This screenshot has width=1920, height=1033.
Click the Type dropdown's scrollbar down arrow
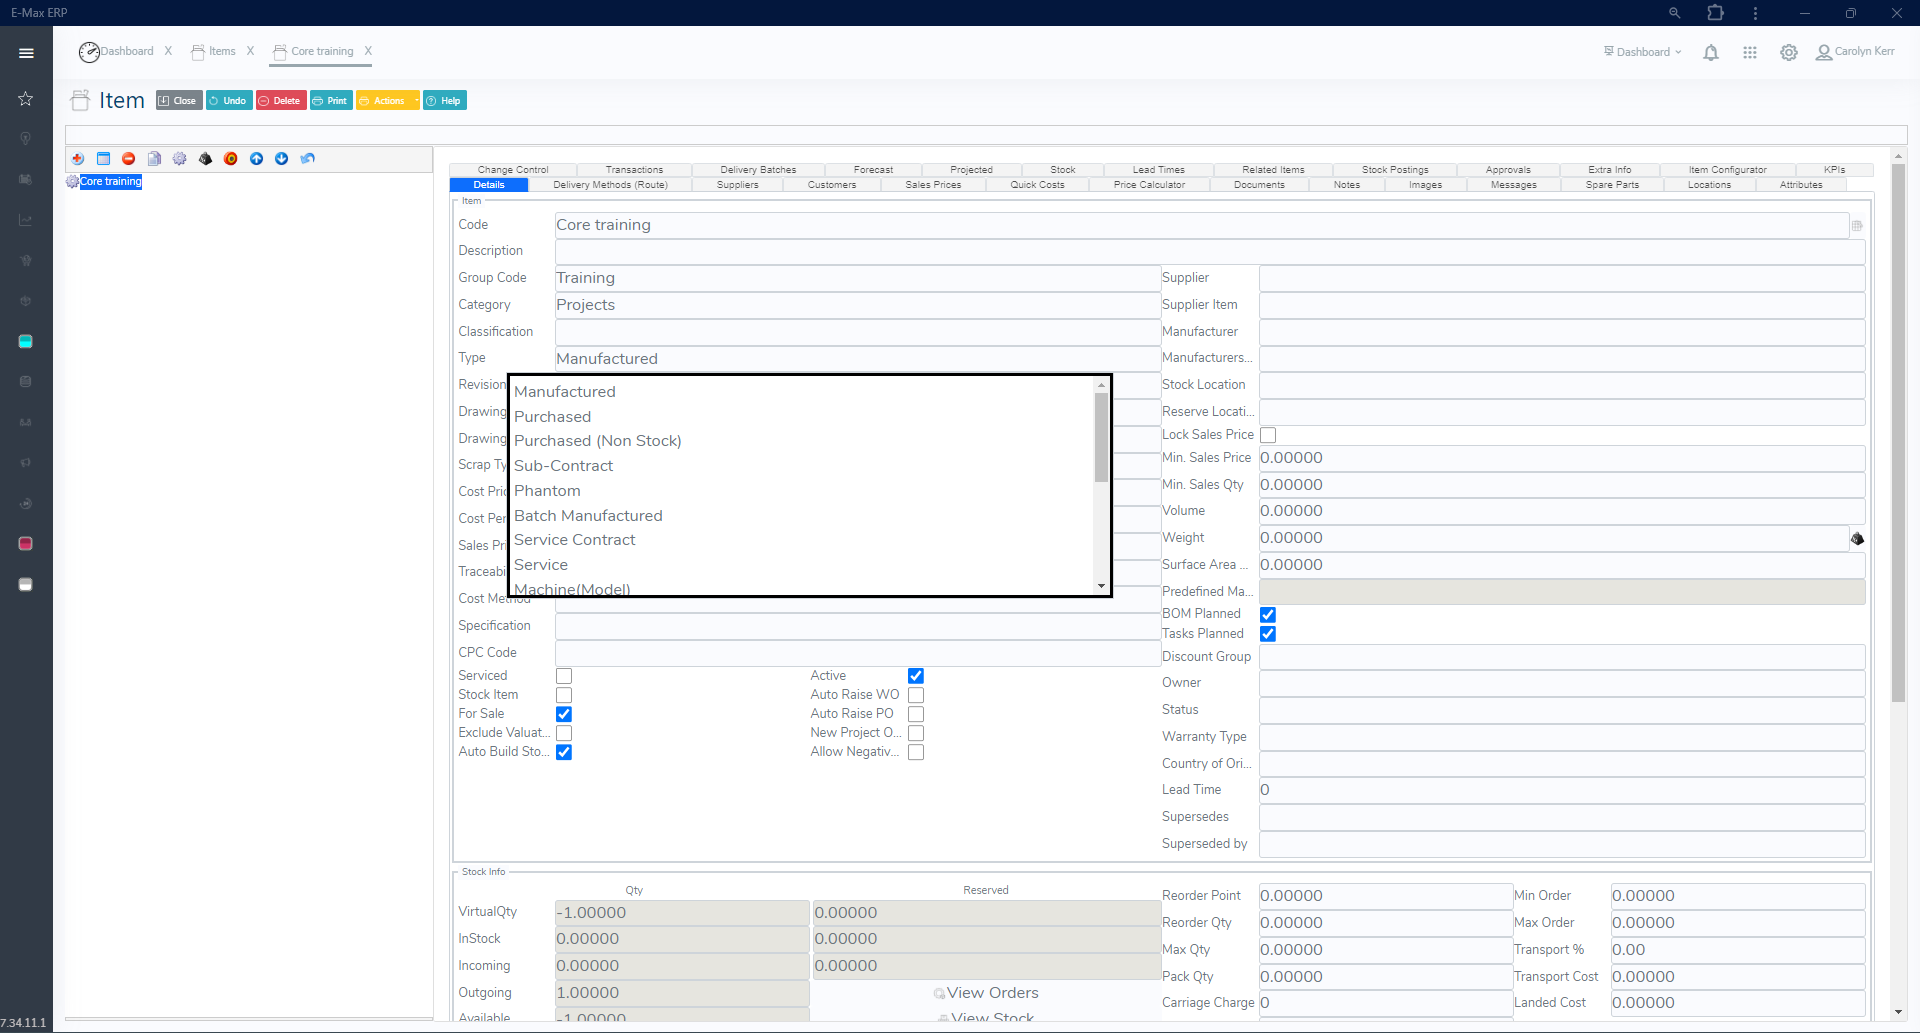coord(1101,585)
